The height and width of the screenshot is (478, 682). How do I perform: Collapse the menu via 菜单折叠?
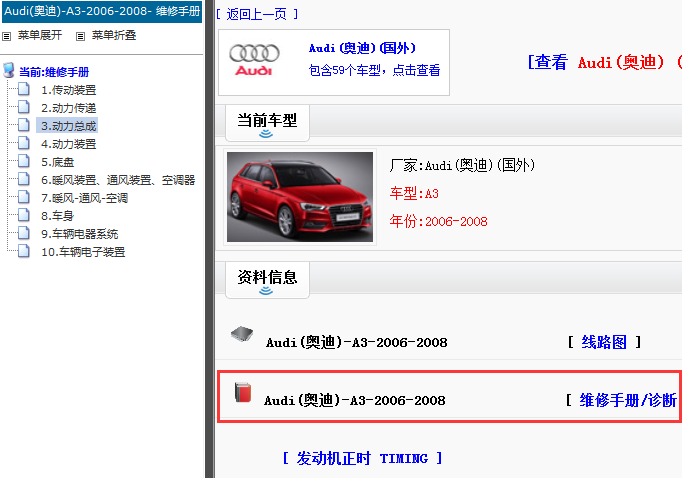point(114,35)
